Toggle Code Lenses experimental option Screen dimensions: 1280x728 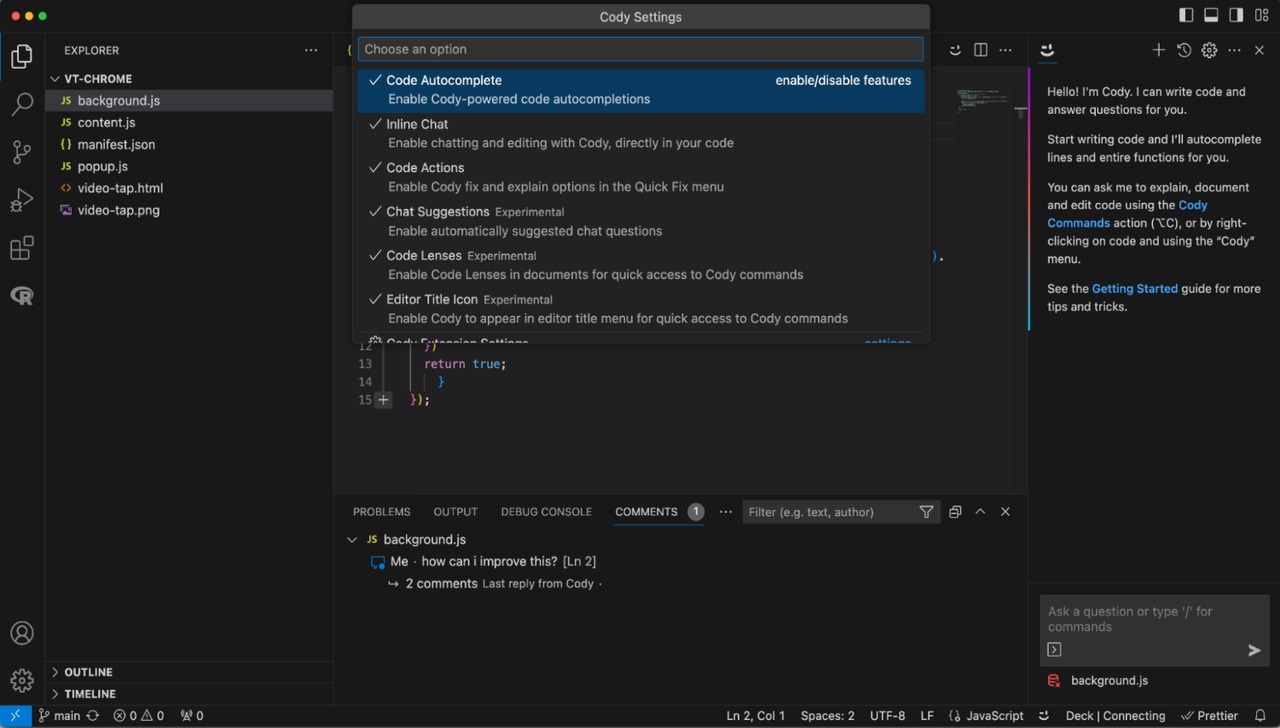(641, 265)
